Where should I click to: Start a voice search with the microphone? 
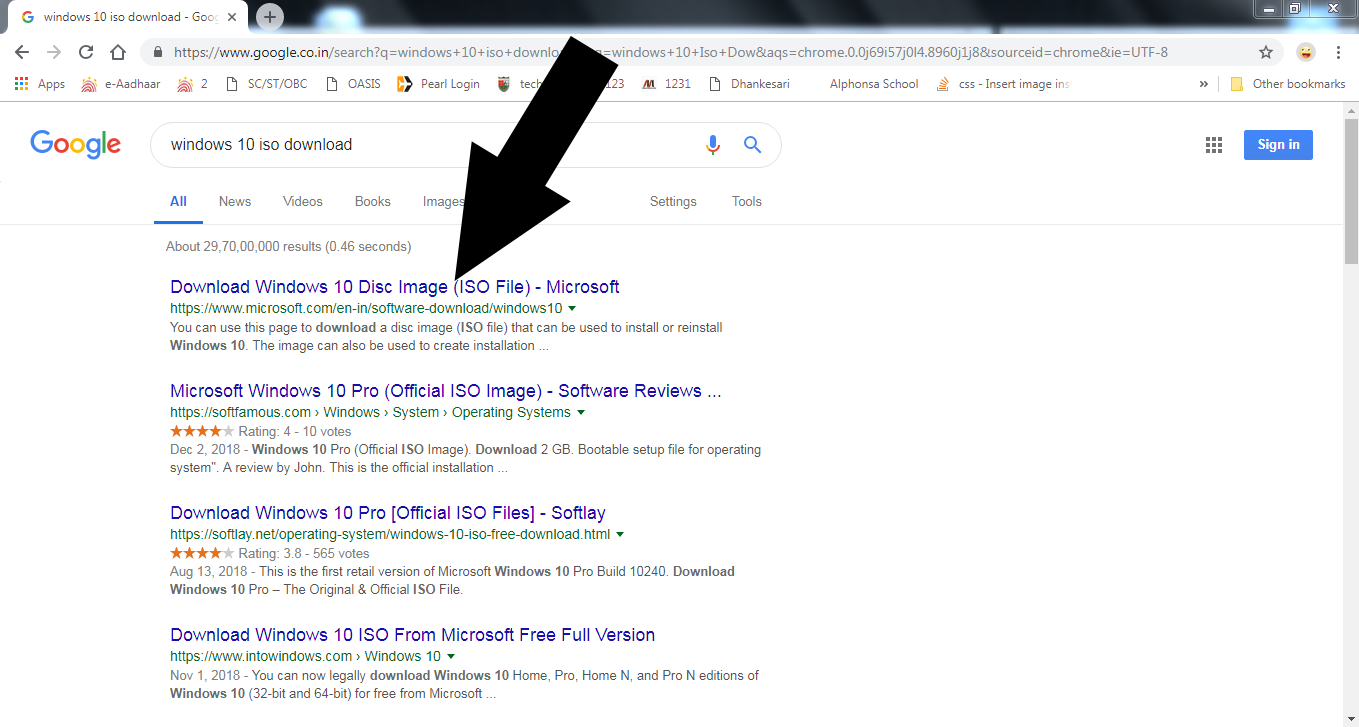pos(713,145)
